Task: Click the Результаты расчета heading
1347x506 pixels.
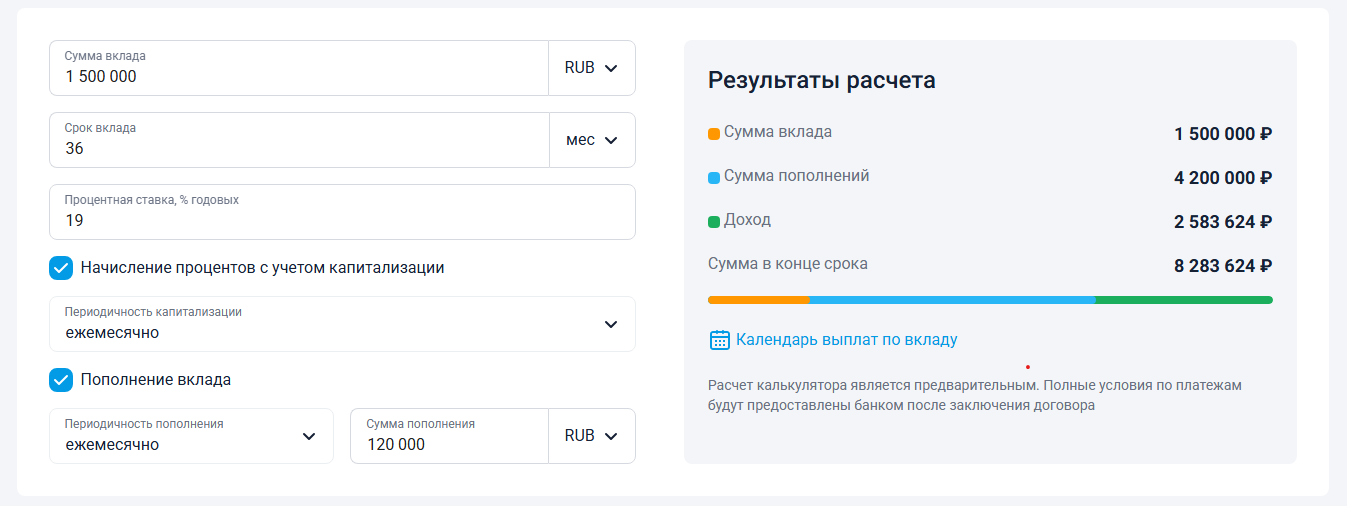Action: pyautogui.click(x=822, y=81)
